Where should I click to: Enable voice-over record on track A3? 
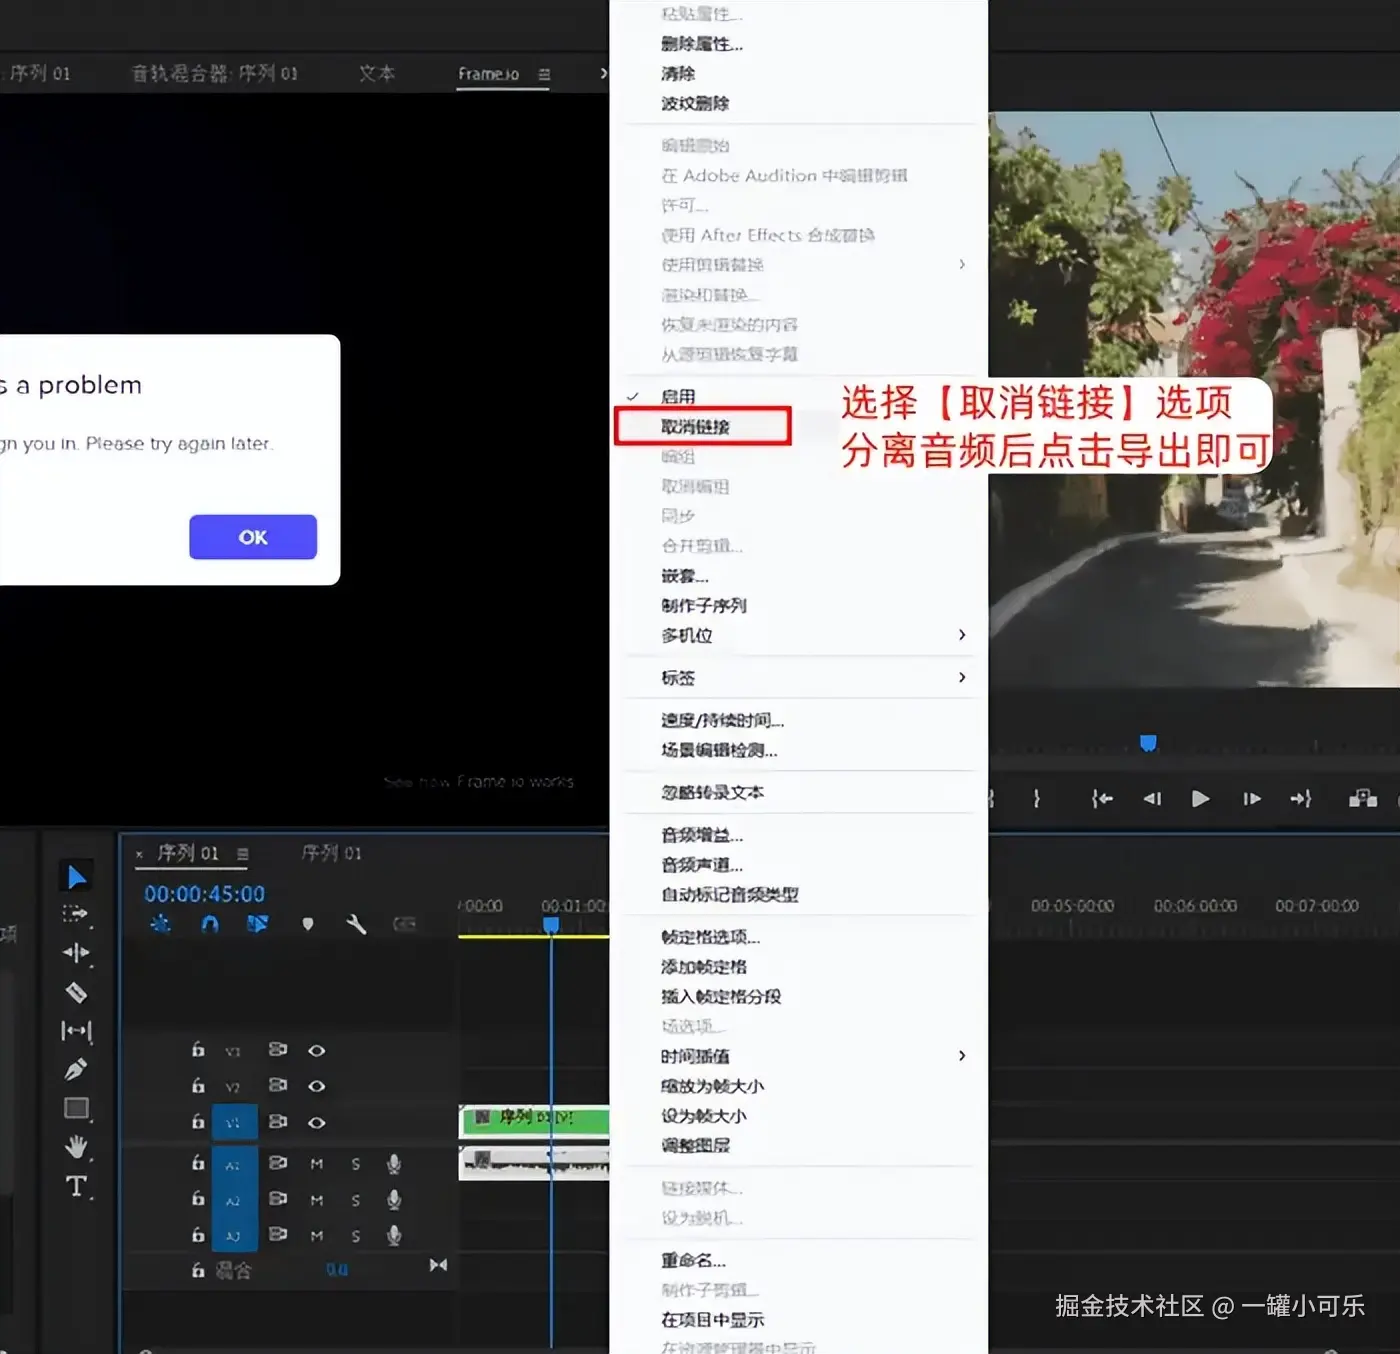click(394, 1235)
